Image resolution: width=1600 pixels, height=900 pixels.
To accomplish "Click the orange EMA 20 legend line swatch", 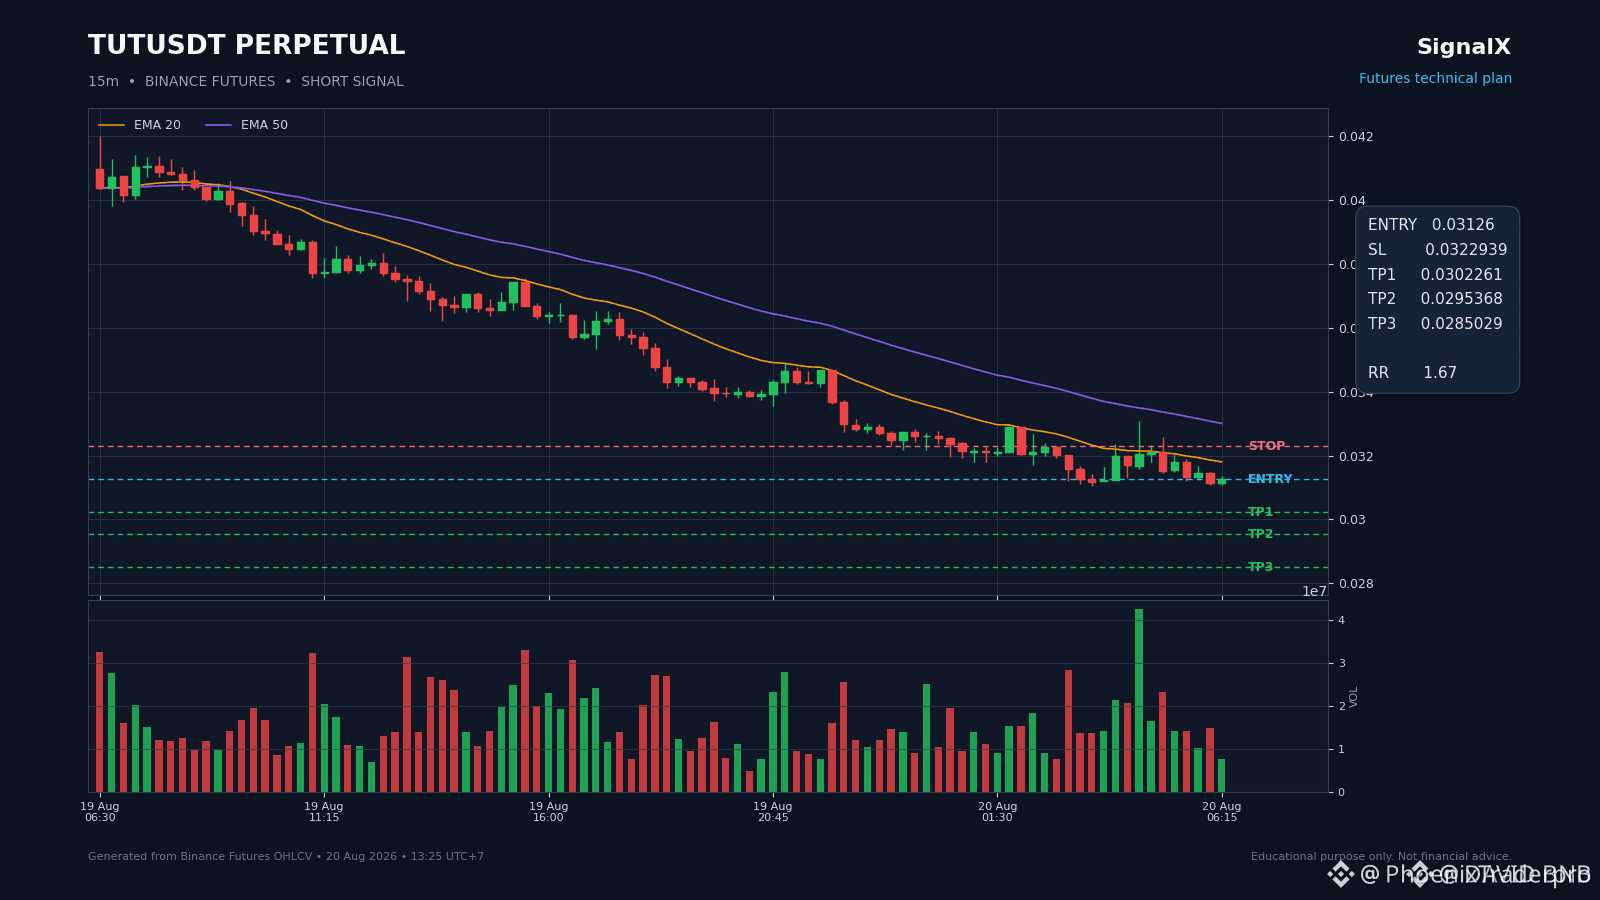I will [x=112, y=126].
